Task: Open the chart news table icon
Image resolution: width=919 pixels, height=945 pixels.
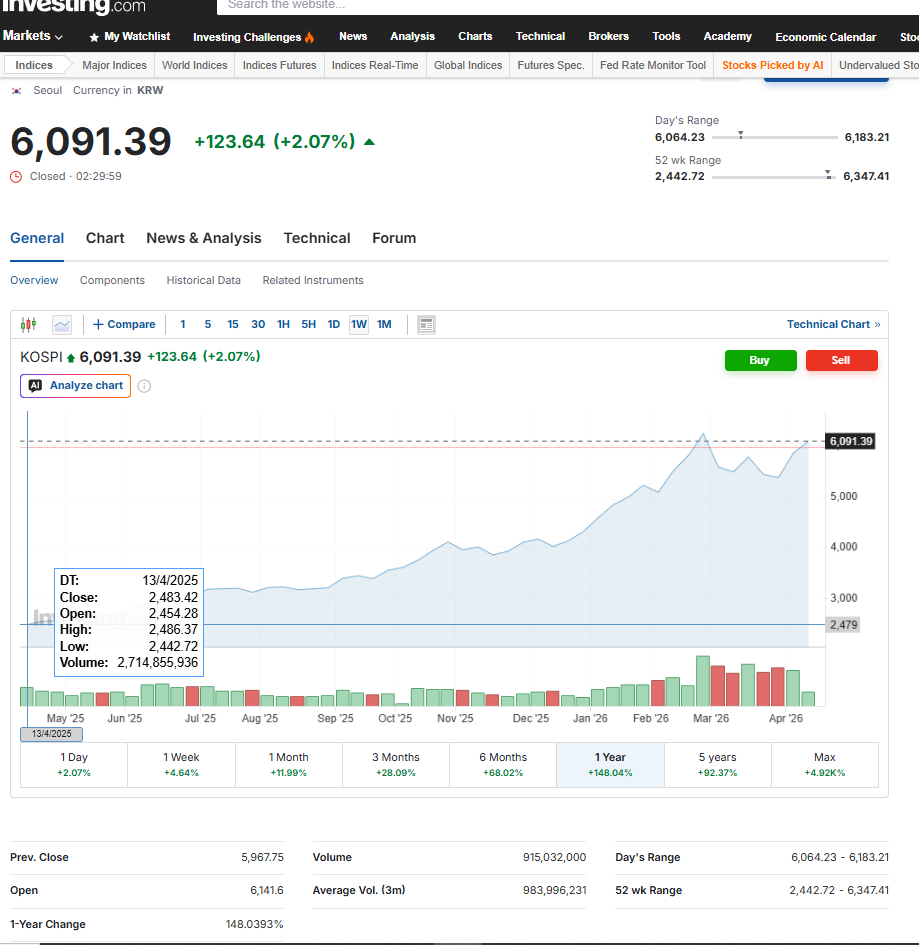Action: point(426,325)
